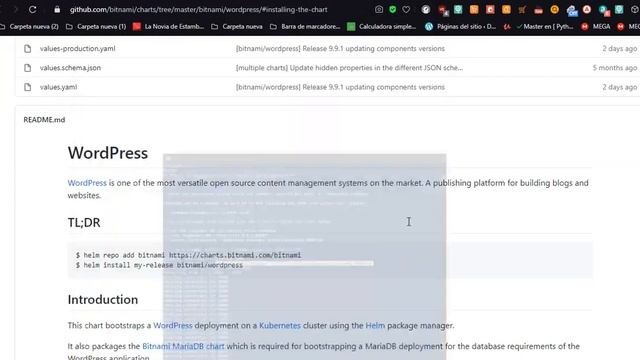Image resolution: width=640 pixels, height=360 pixels.
Task: Open Carpeta nueva (1) bookmark folder
Action: [x=96, y=27]
